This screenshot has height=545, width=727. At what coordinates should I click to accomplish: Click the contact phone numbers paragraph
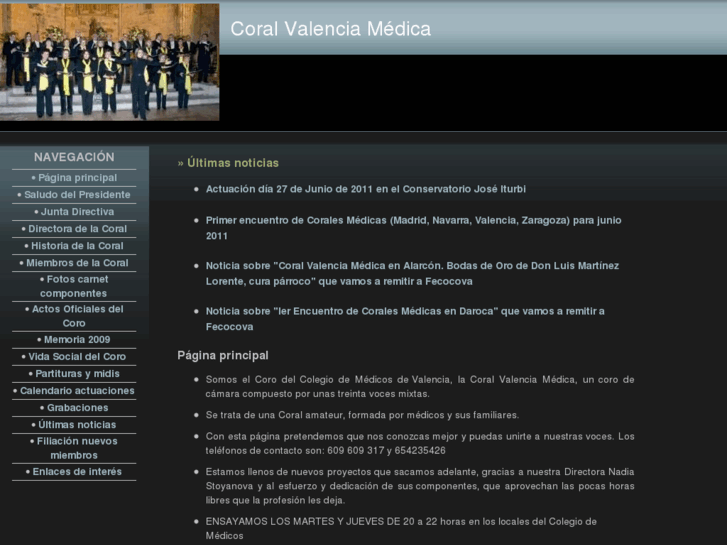coord(420,443)
